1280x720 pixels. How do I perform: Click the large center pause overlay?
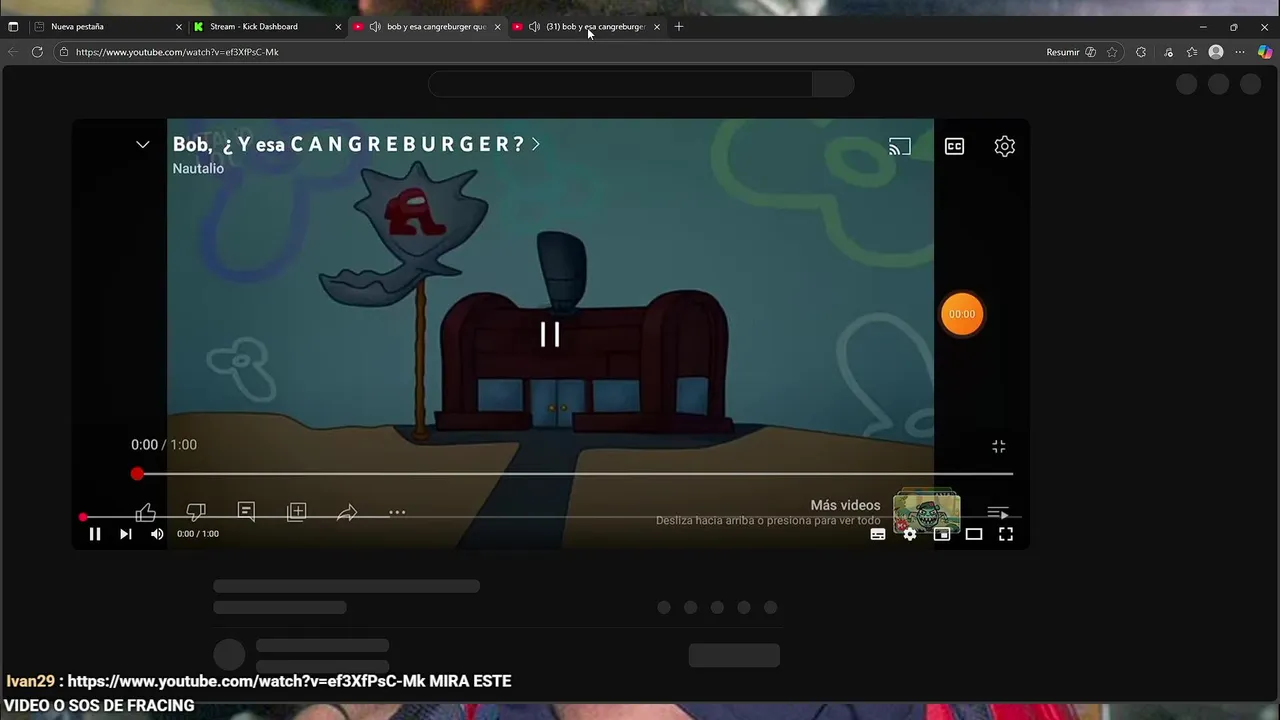pos(550,334)
